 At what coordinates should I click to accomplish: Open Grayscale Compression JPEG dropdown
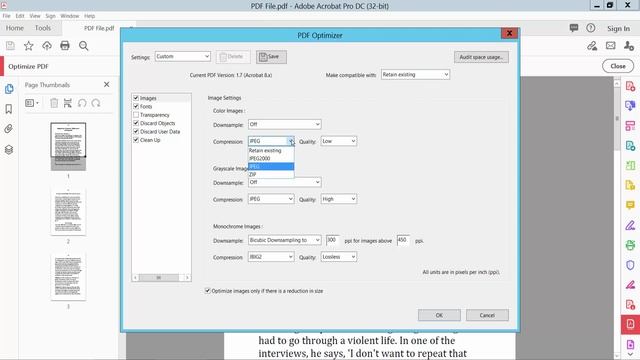[x=271, y=199]
